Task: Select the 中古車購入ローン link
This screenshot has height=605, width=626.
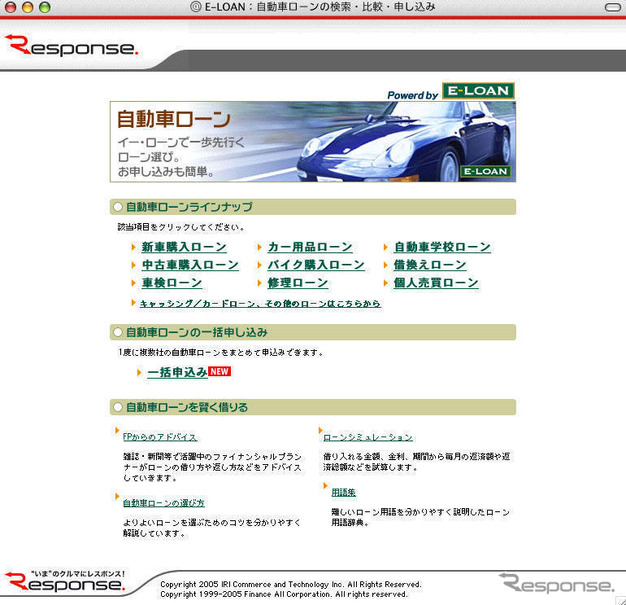Action: click(189, 265)
